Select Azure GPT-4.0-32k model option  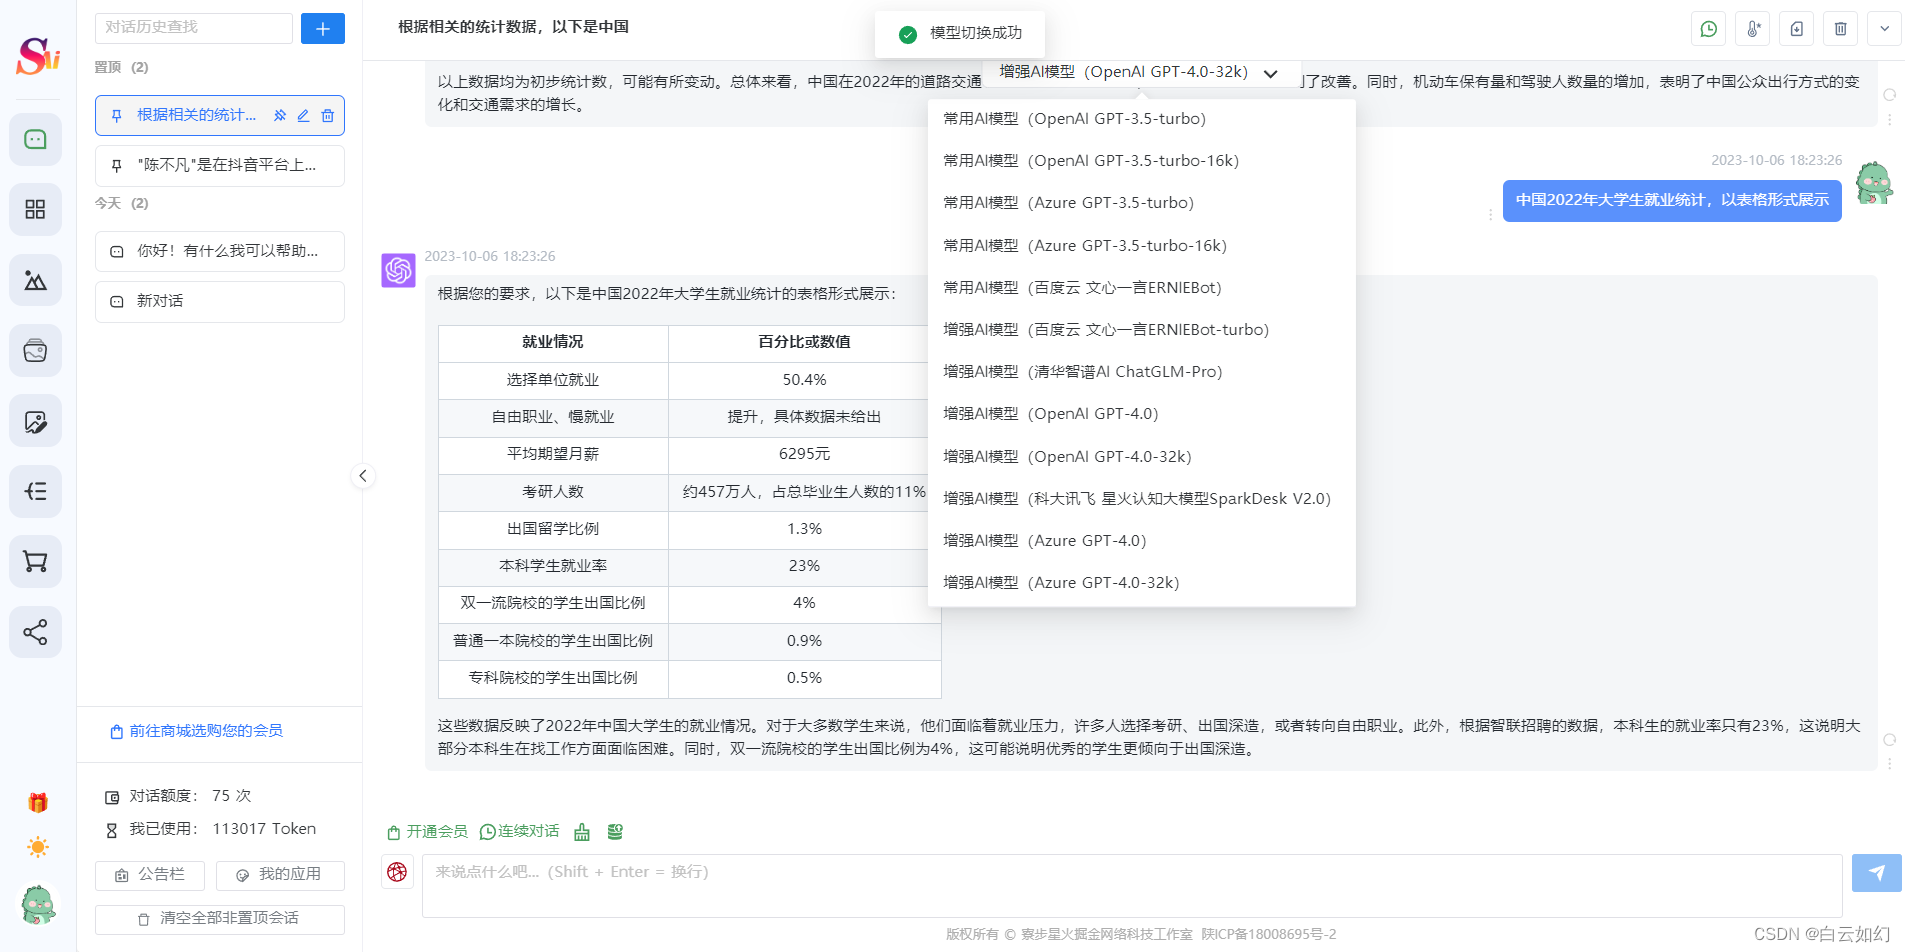1142,583
